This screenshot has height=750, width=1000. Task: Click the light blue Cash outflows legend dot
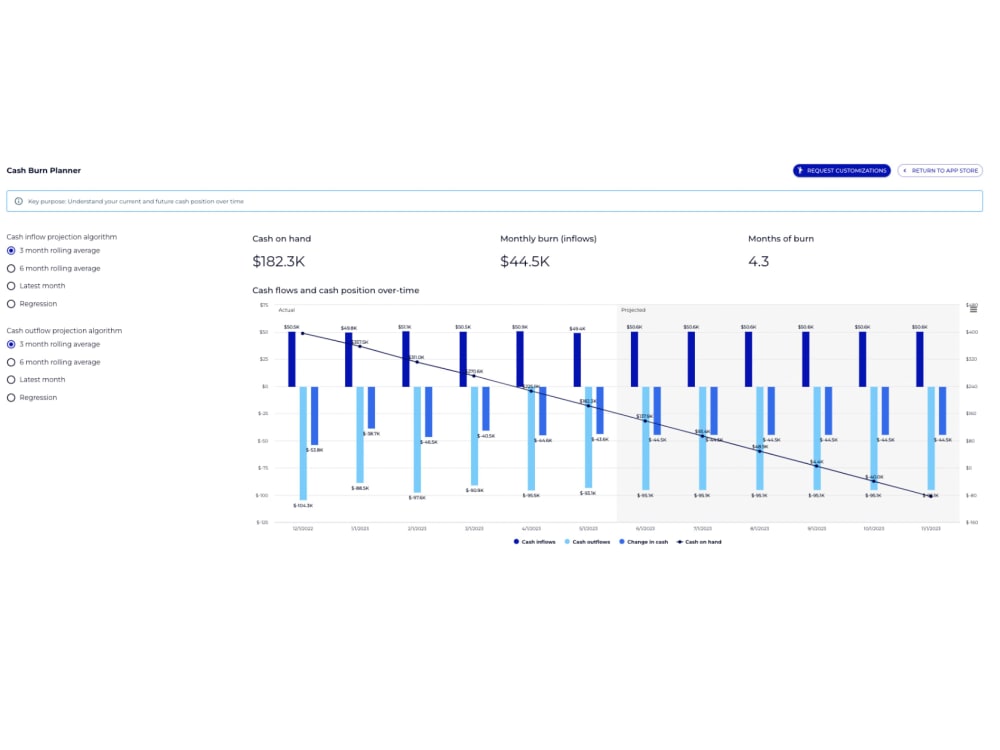coord(568,541)
